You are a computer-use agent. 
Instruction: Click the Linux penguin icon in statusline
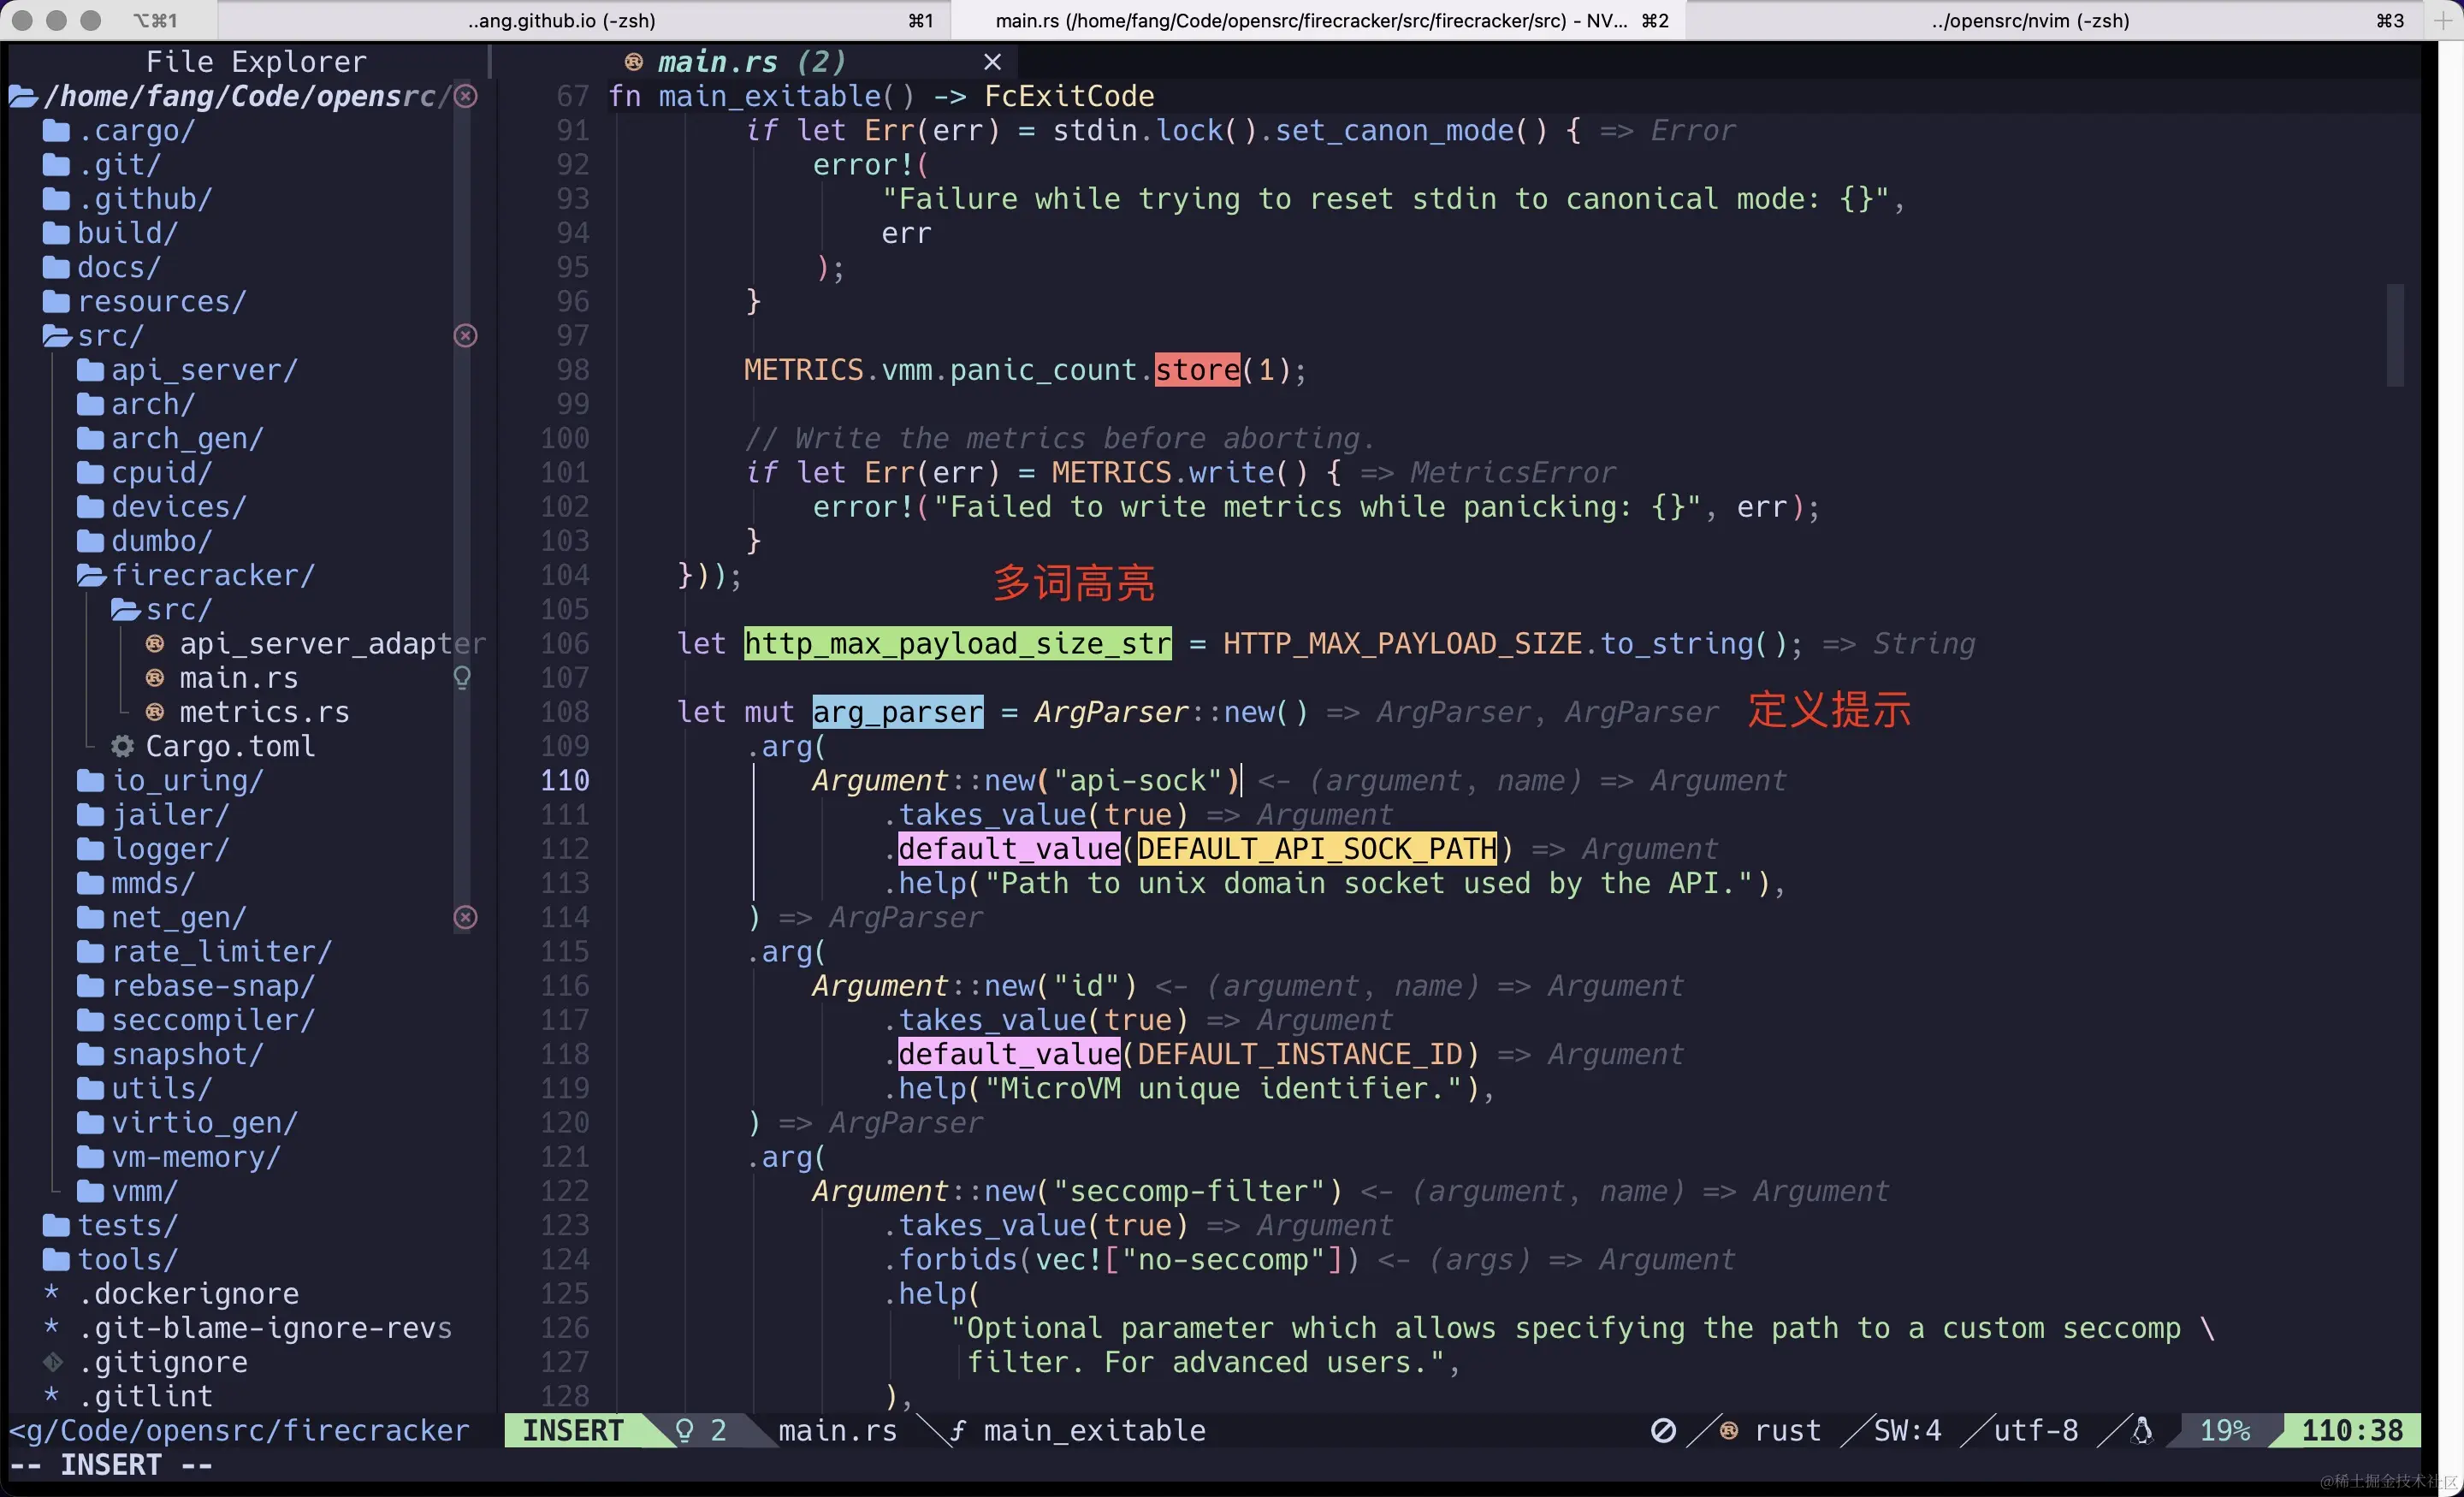pos(2141,1431)
